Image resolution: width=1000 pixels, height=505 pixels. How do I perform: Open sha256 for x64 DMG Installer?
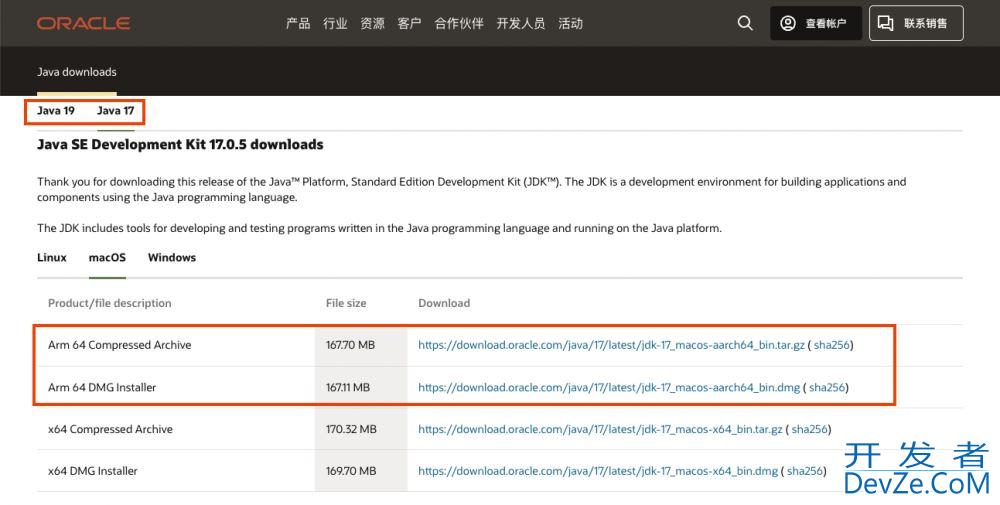click(805, 471)
